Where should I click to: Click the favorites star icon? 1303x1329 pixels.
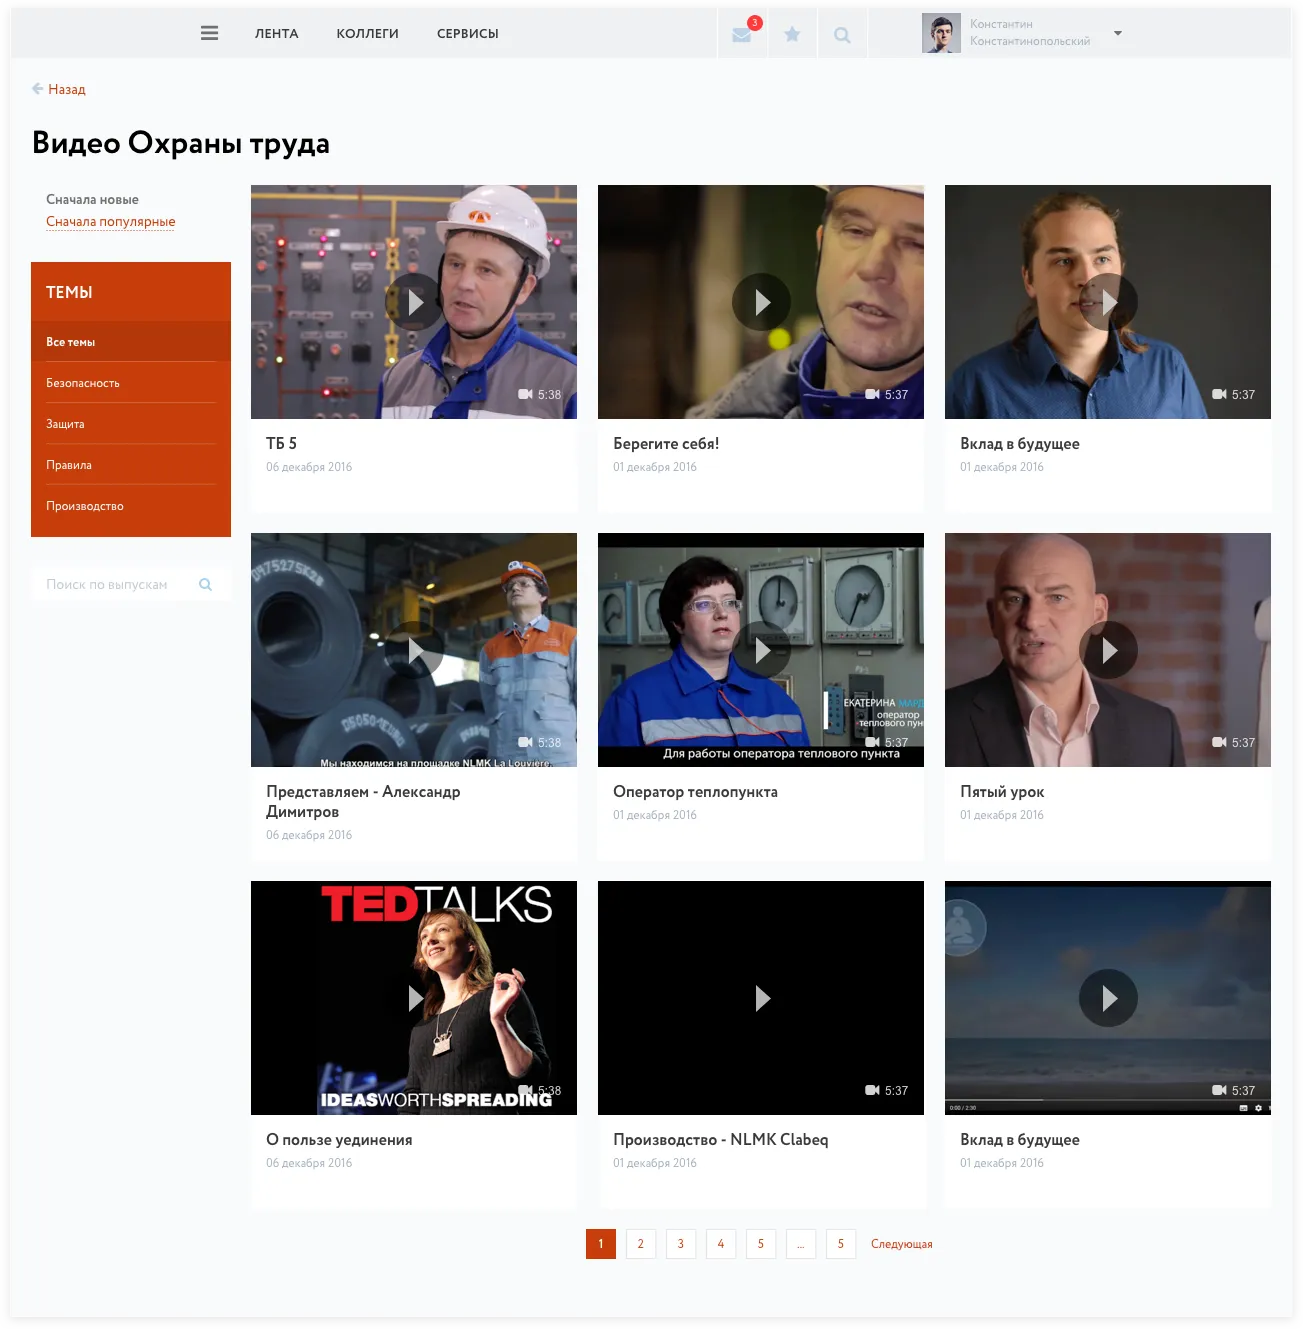[x=792, y=34]
